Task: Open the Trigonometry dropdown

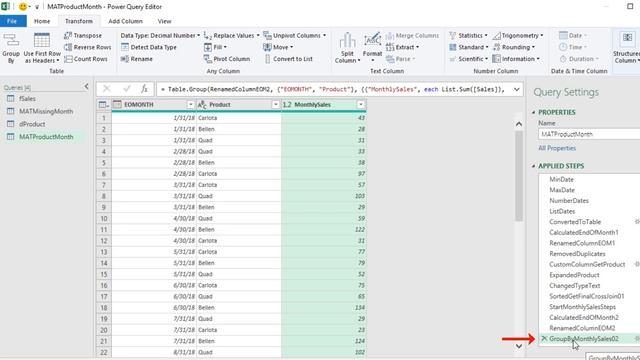Action: (518, 36)
